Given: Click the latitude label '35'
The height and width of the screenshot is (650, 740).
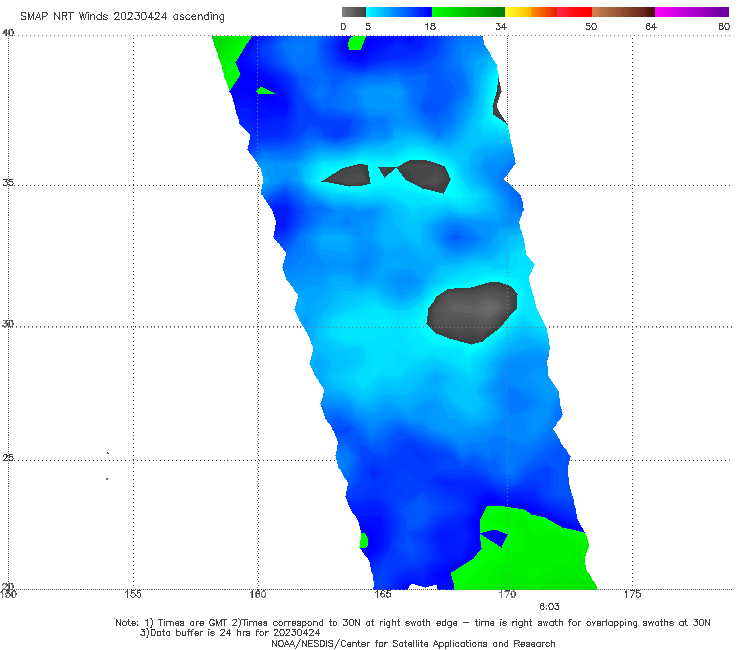Looking at the screenshot, I should [x=8, y=182].
